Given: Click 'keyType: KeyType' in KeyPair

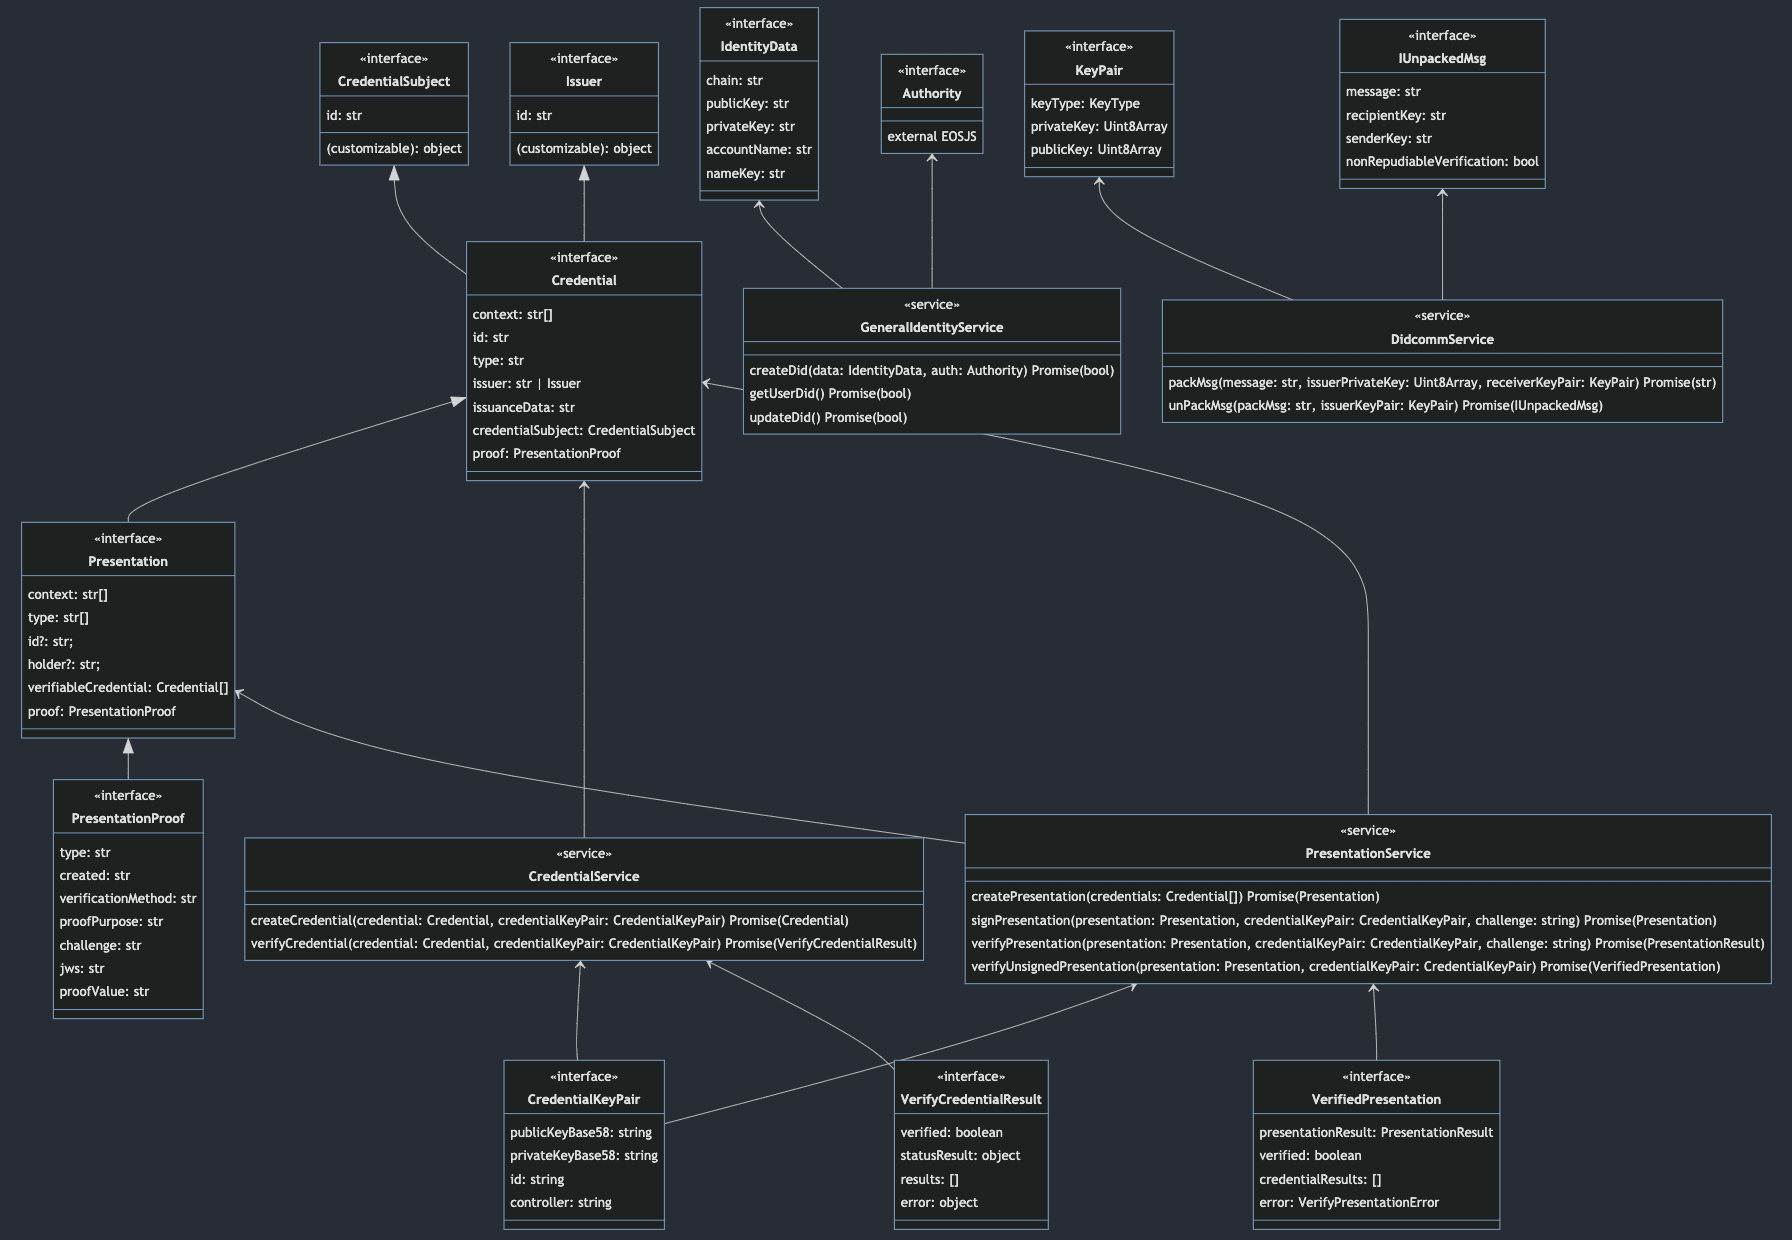Looking at the screenshot, I should [x=1085, y=104].
